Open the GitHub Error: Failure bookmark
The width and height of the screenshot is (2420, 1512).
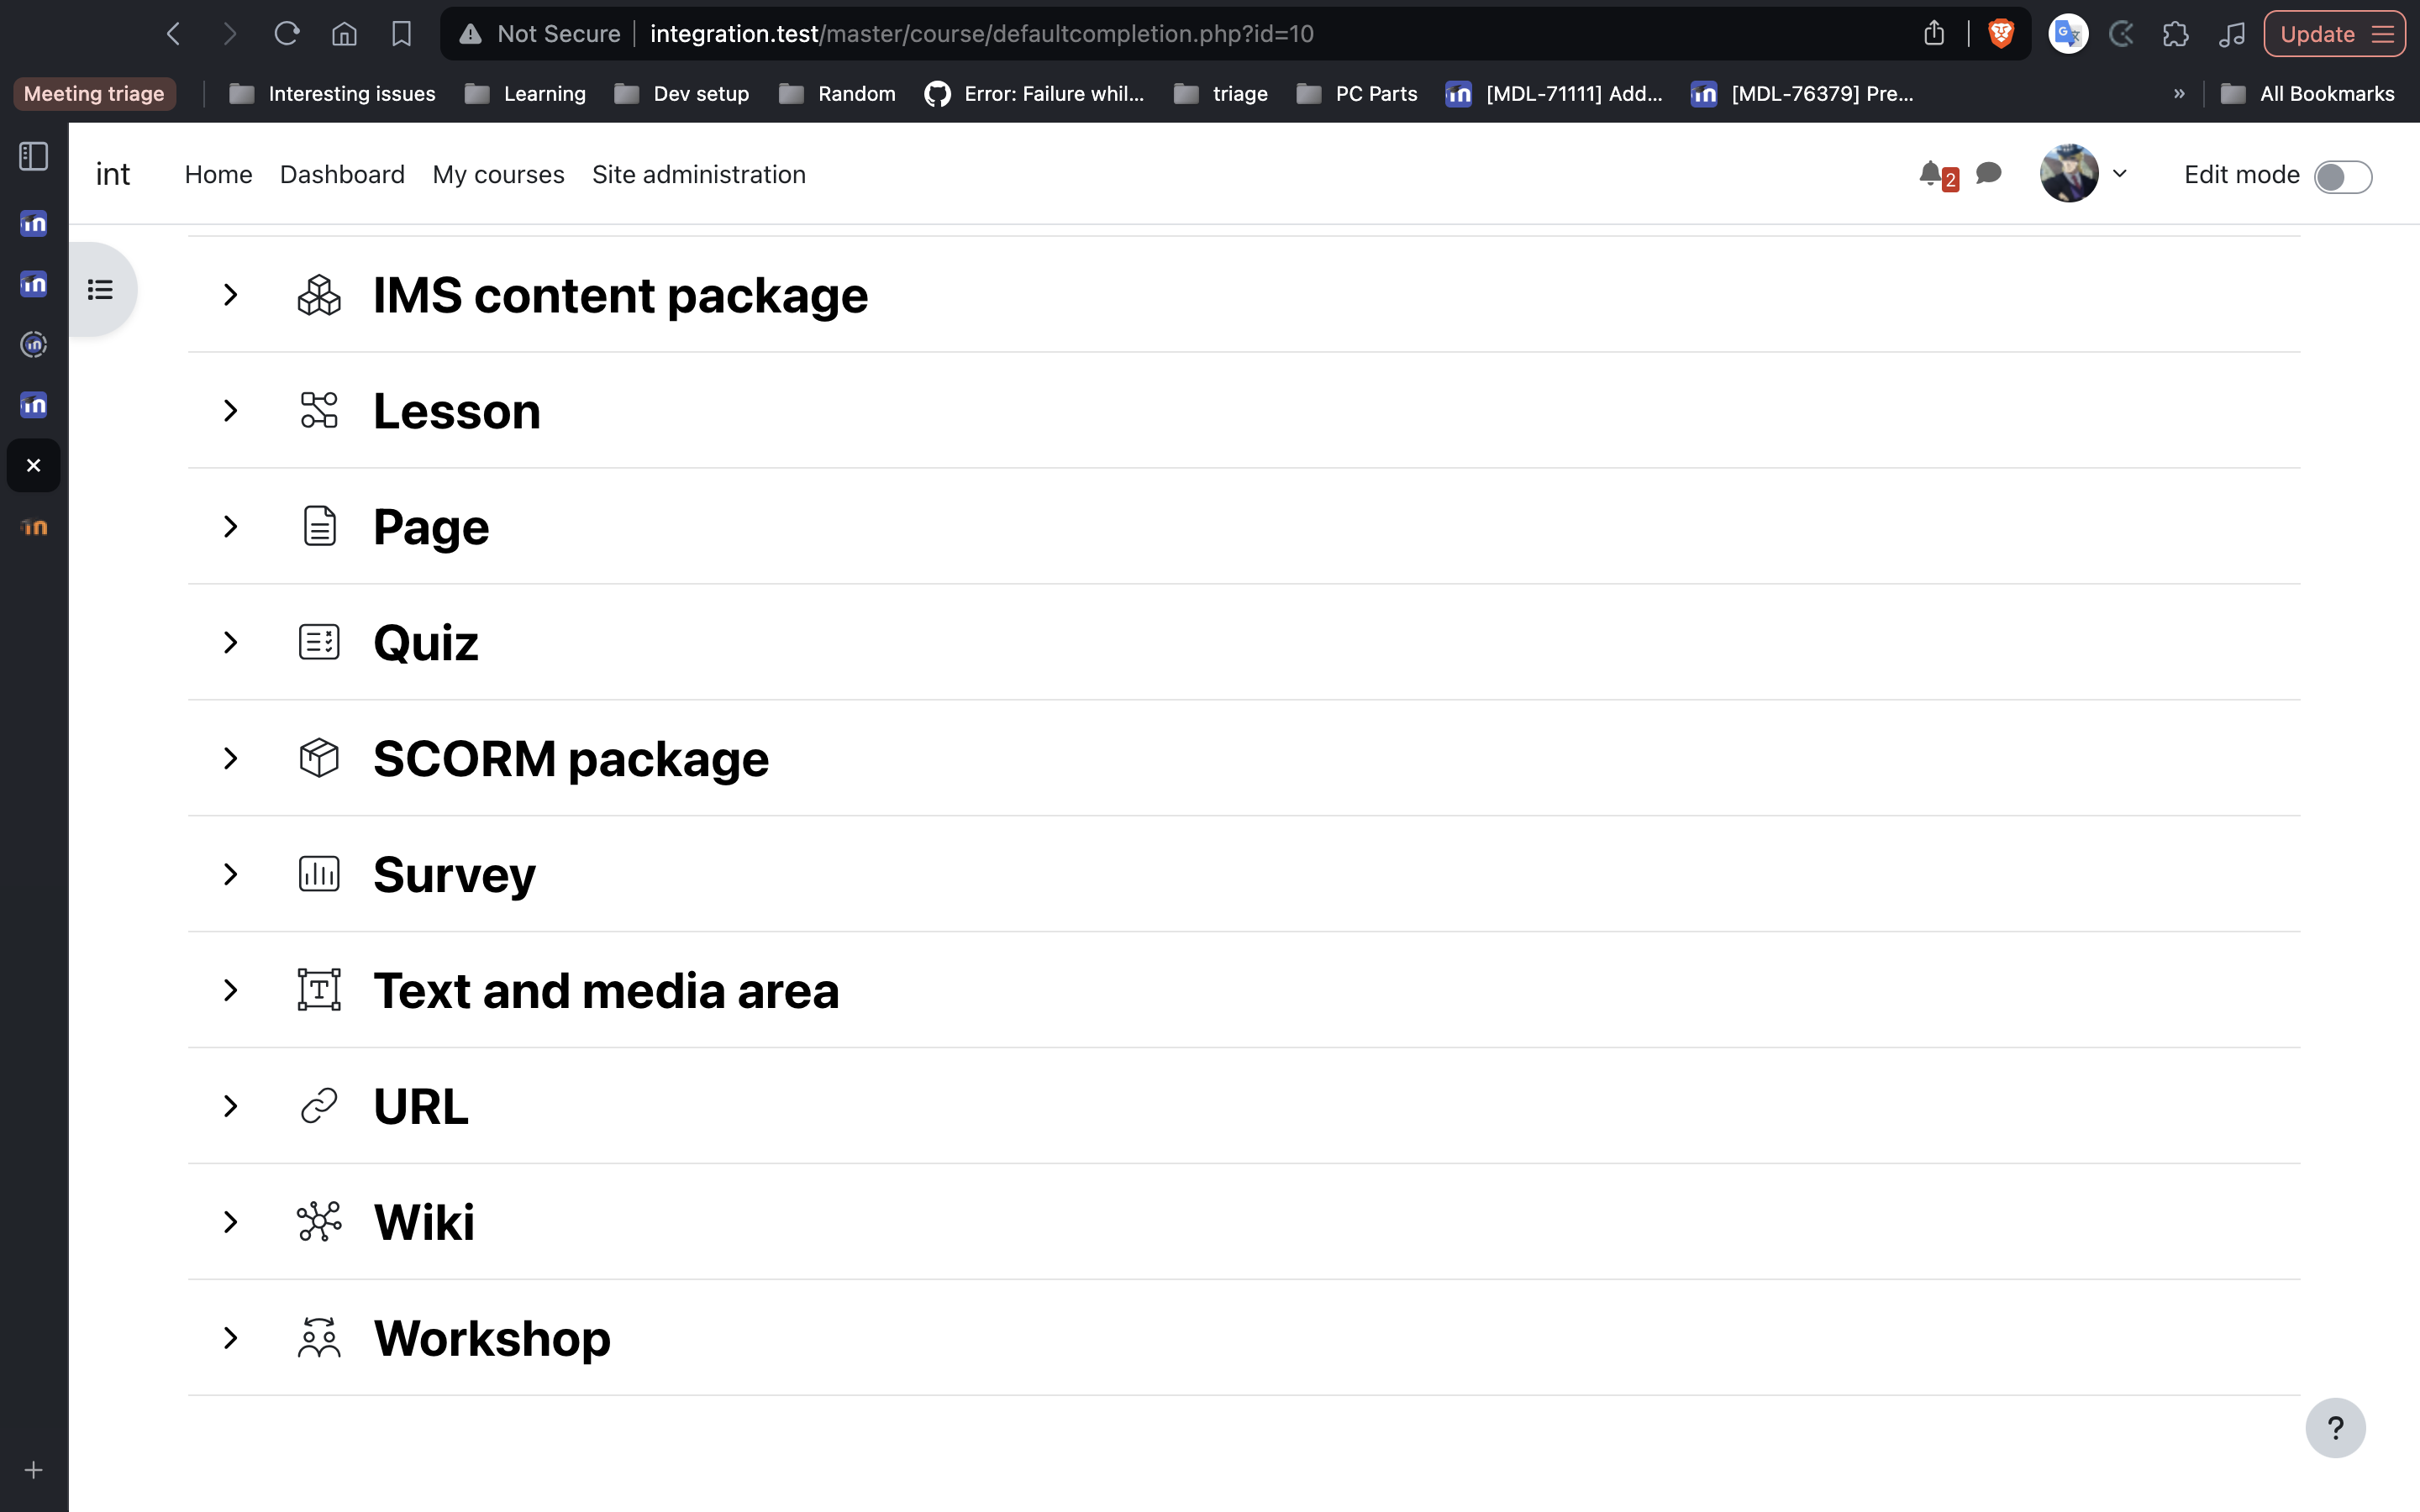pyautogui.click(x=1034, y=94)
